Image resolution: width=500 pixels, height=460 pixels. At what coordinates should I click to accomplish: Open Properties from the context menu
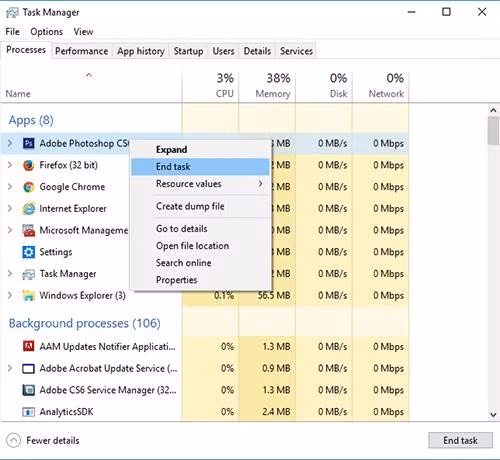[200, 280]
